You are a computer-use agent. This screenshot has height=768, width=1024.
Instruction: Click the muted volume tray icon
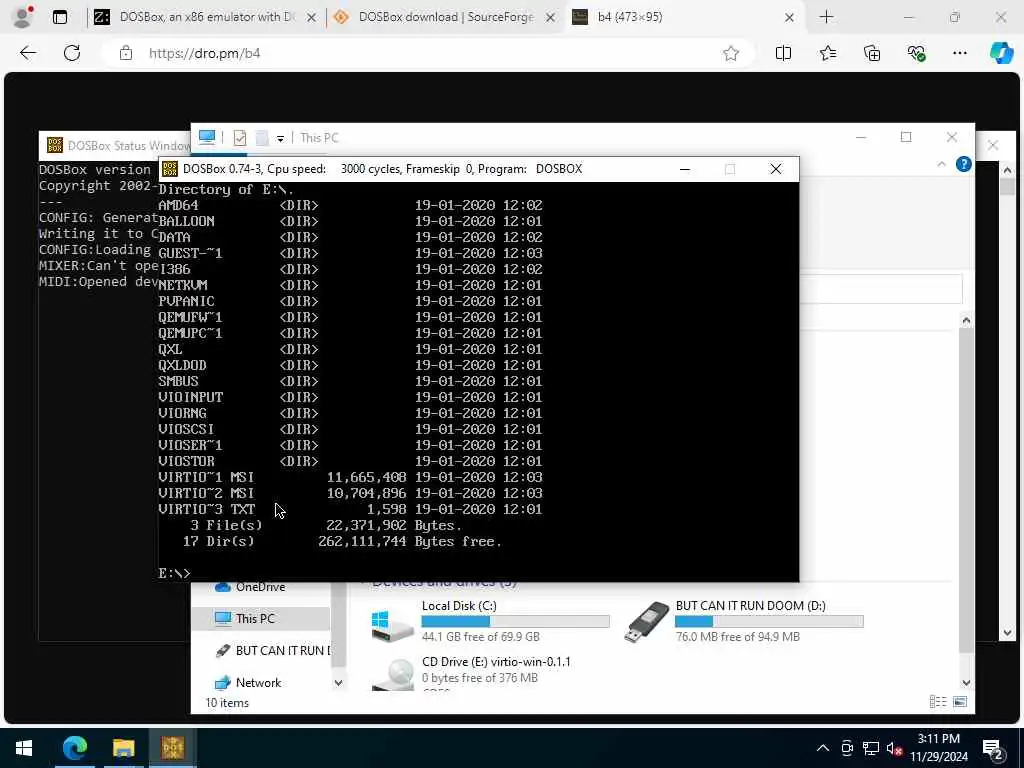[895, 748]
